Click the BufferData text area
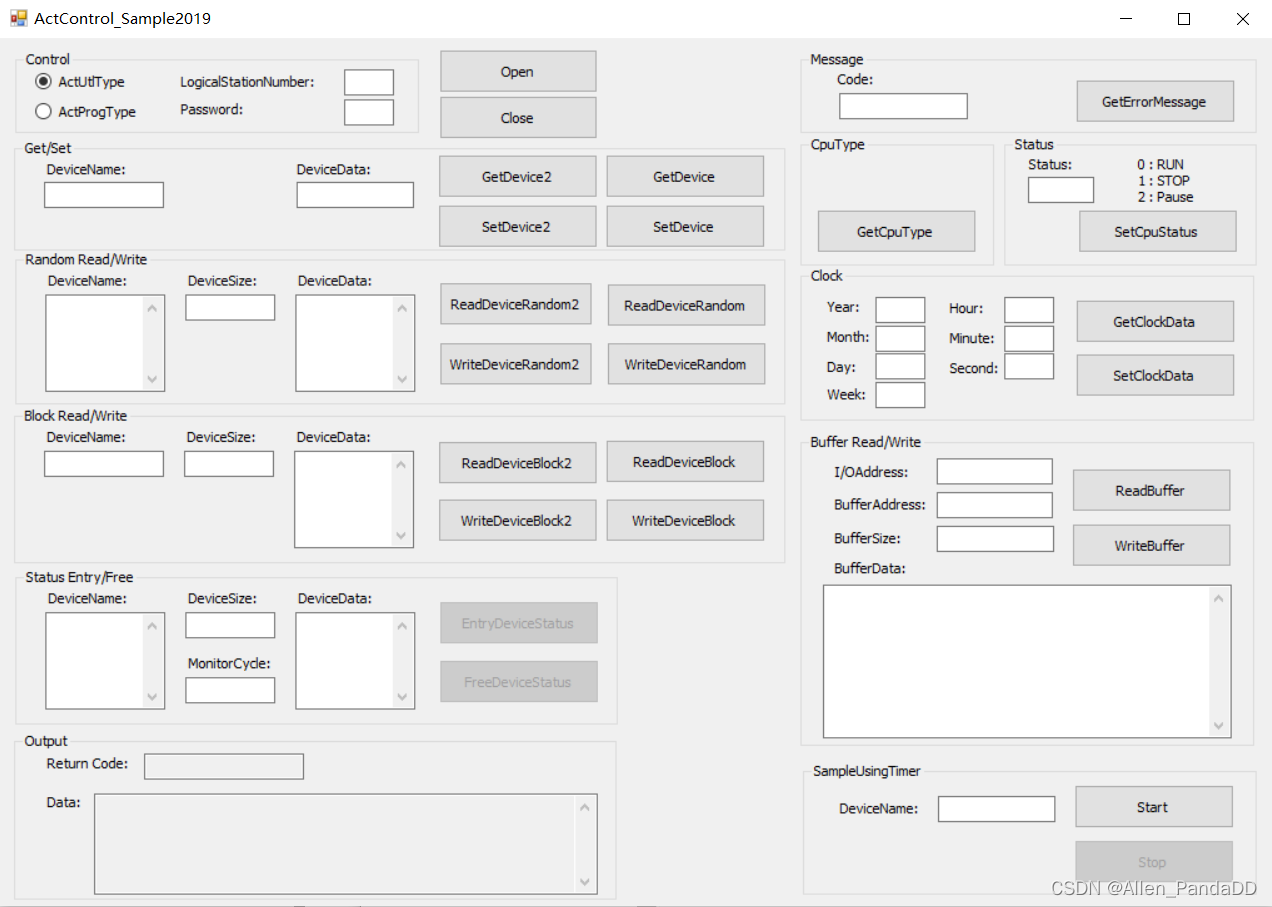Viewport: 1272px width, 907px height. 1027,661
